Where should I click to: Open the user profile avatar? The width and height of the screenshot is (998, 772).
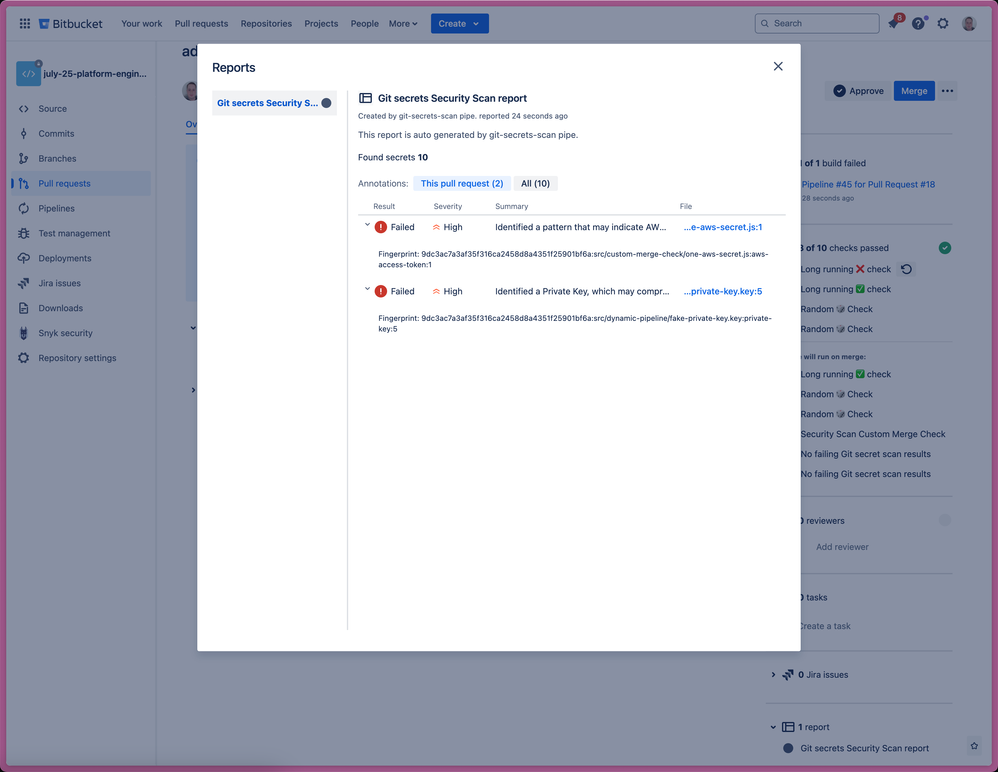pos(969,24)
